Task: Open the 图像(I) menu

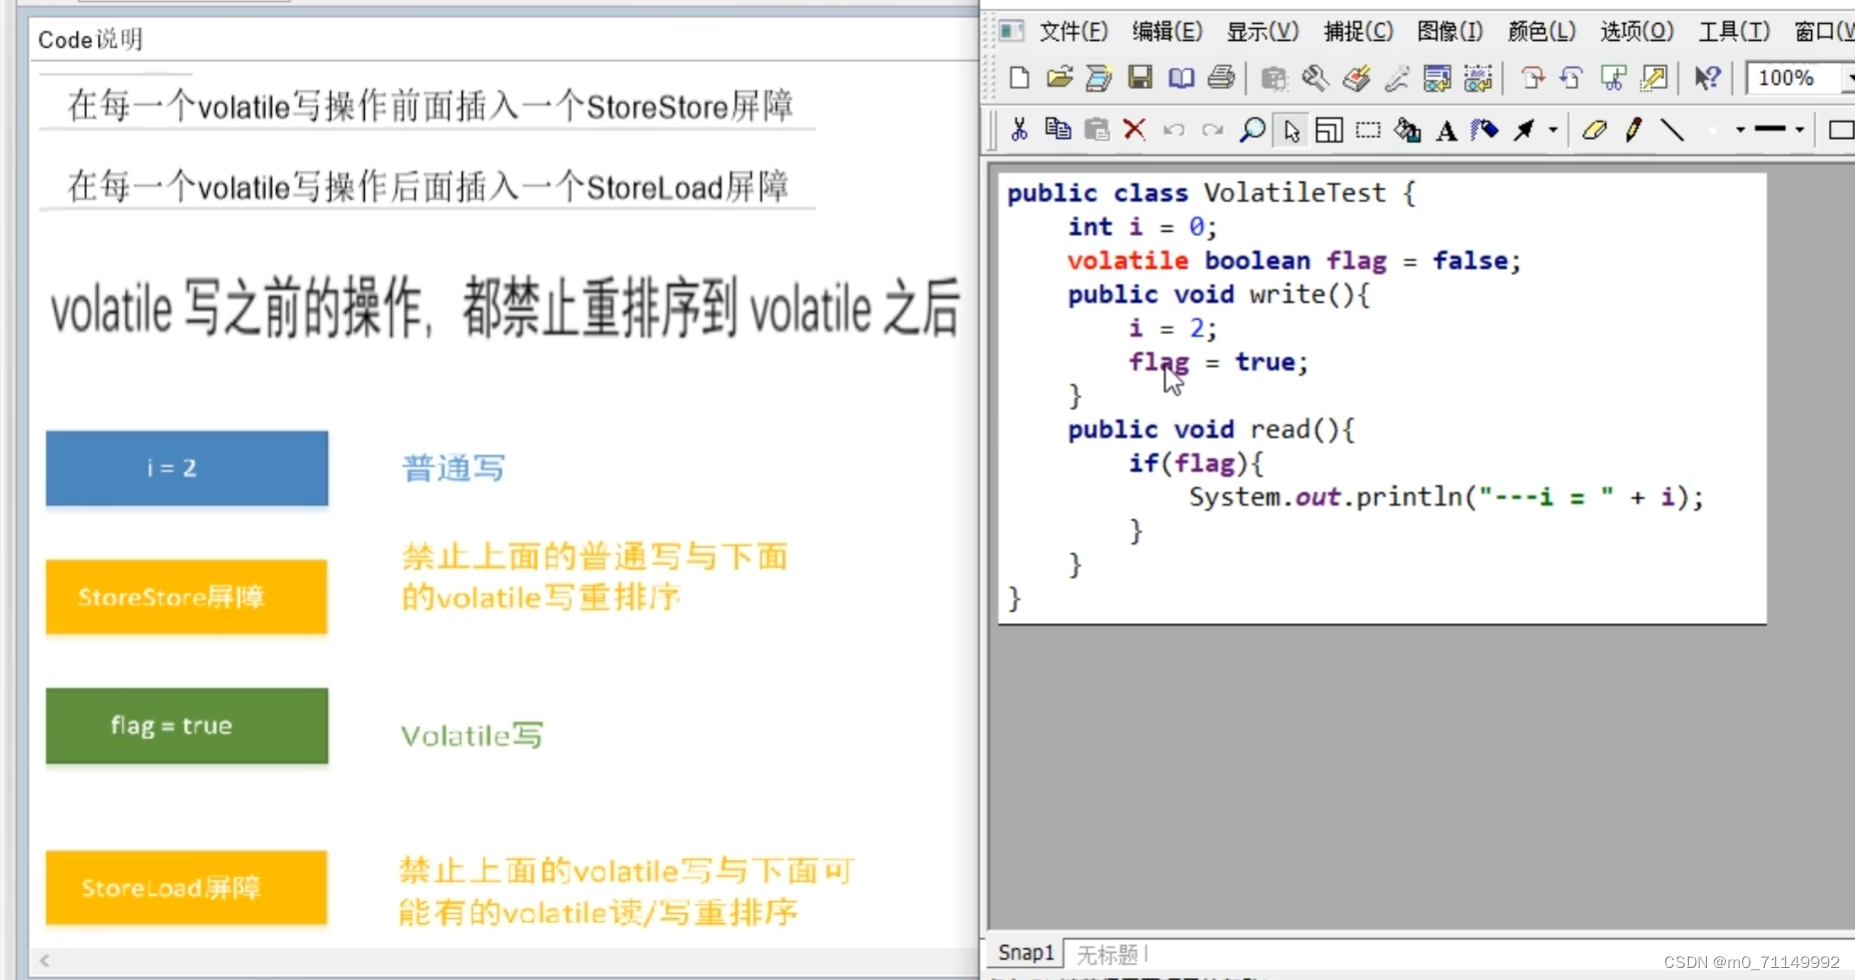Action: (x=1450, y=31)
